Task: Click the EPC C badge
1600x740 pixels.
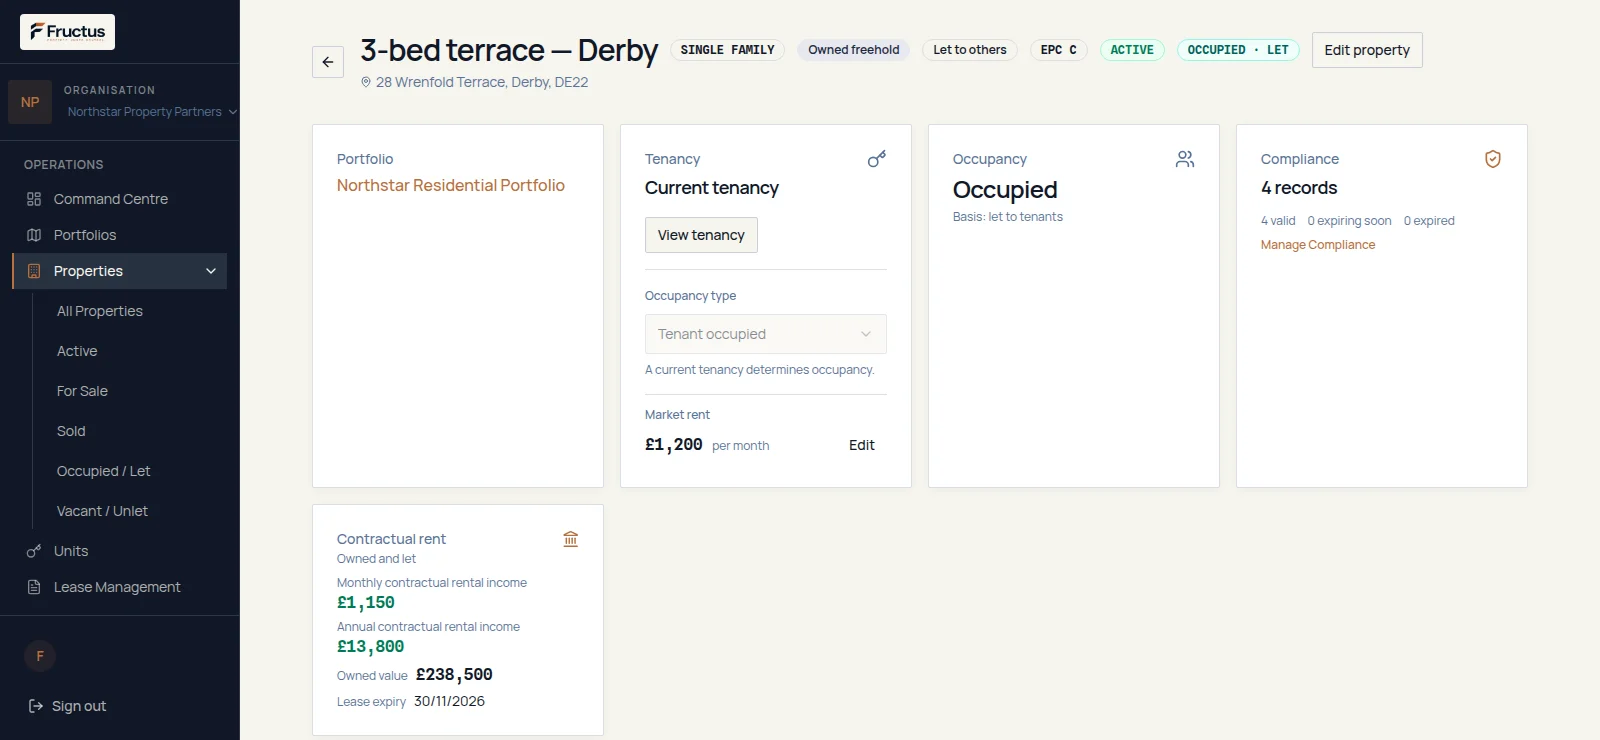Action: [x=1059, y=50]
